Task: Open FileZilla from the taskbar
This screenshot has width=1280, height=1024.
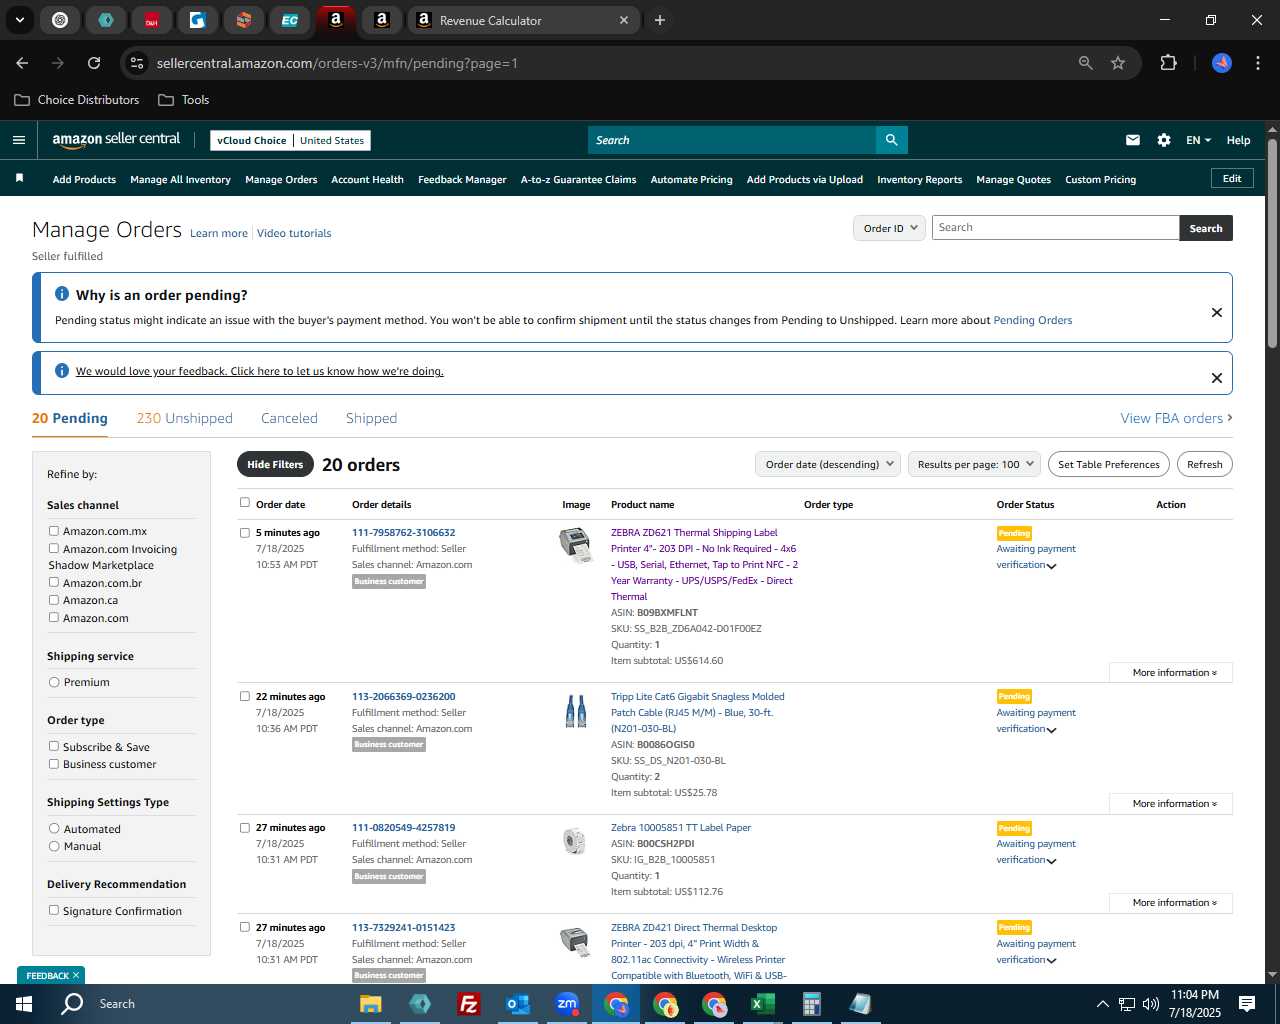Action: (468, 1004)
